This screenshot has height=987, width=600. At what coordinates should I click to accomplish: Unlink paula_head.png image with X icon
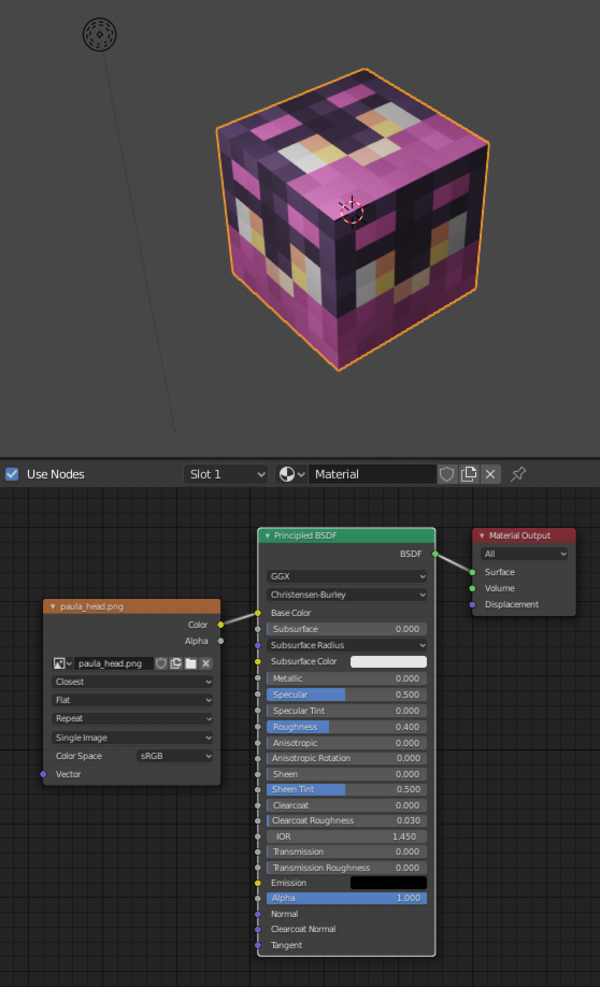pos(206,663)
